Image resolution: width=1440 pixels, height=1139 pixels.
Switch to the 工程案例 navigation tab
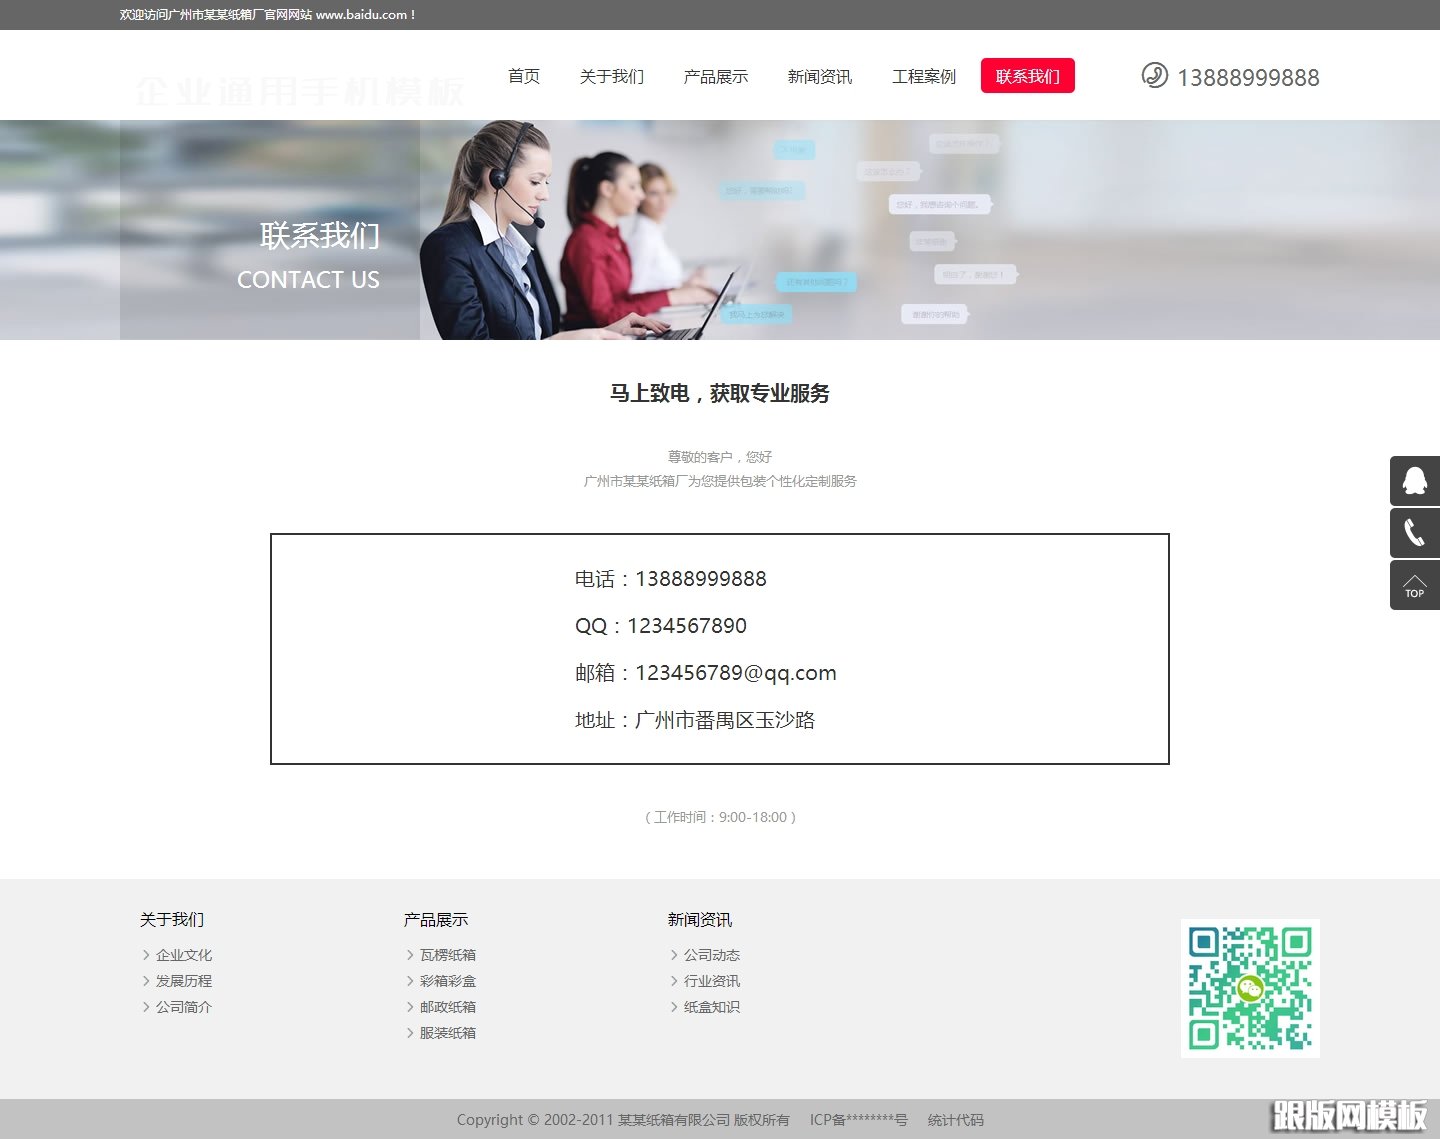[924, 75]
